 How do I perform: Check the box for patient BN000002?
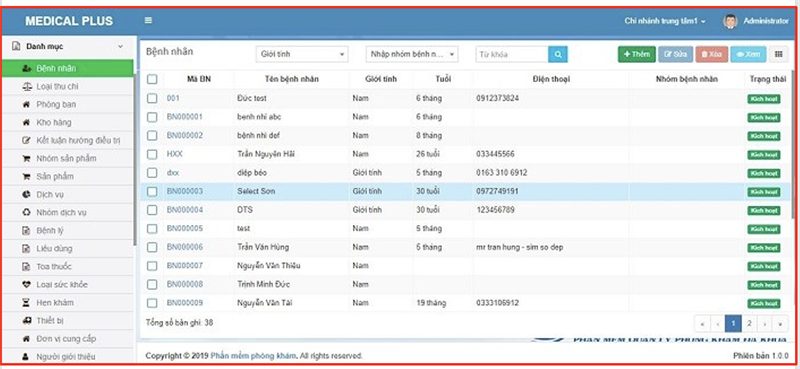point(152,136)
